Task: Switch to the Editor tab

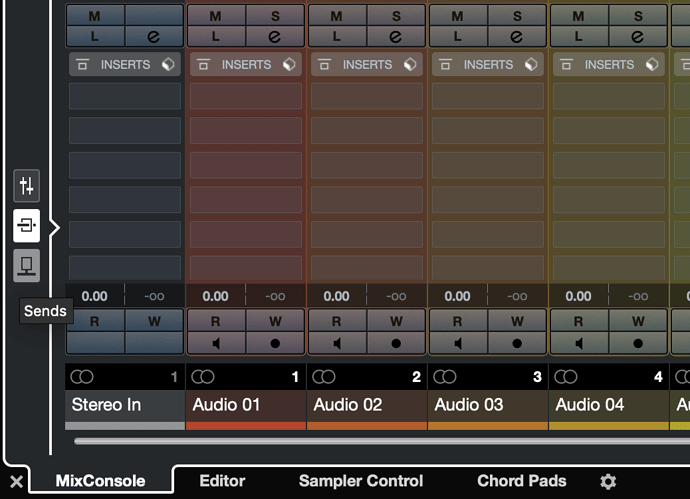Action: click(x=222, y=481)
